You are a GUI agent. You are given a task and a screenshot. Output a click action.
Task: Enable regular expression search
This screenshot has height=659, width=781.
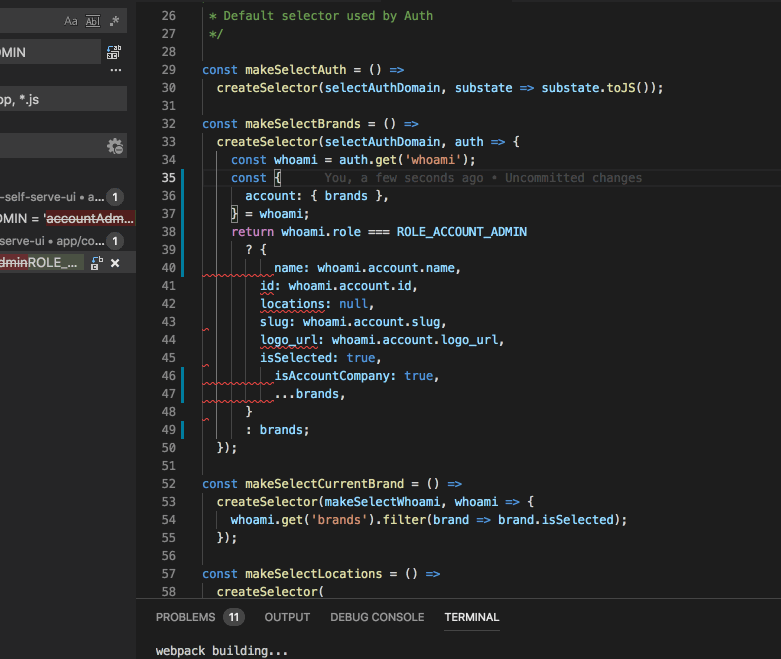pos(115,21)
